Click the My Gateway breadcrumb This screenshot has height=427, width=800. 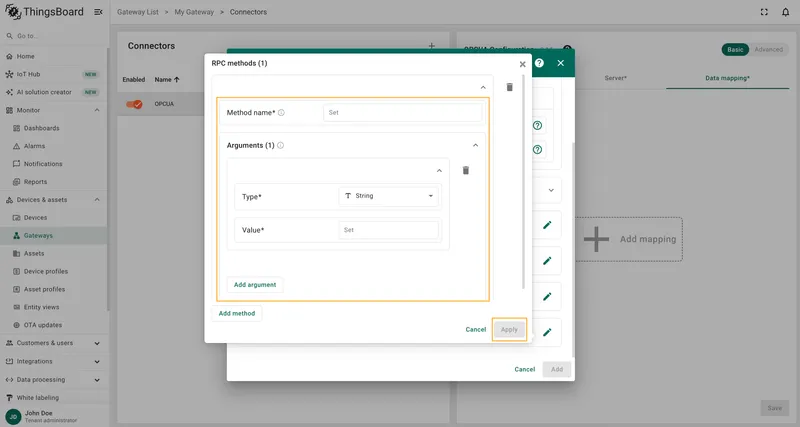tap(194, 12)
